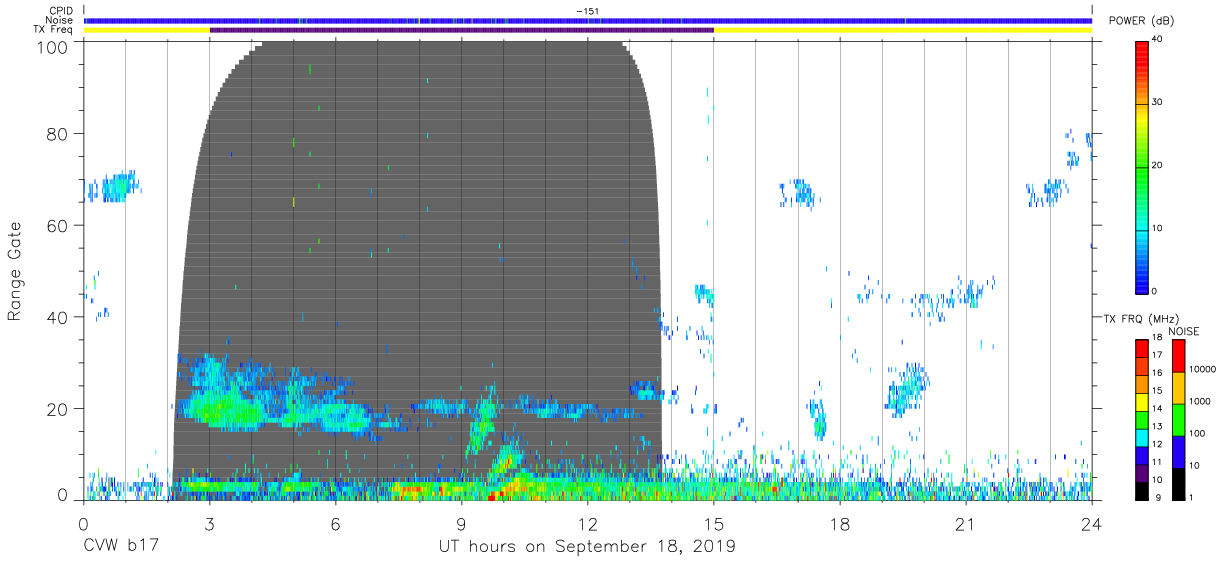Image resolution: width=1228 pixels, height=567 pixels.
Task: Click the Range Gate axis title
Action: coord(15,272)
